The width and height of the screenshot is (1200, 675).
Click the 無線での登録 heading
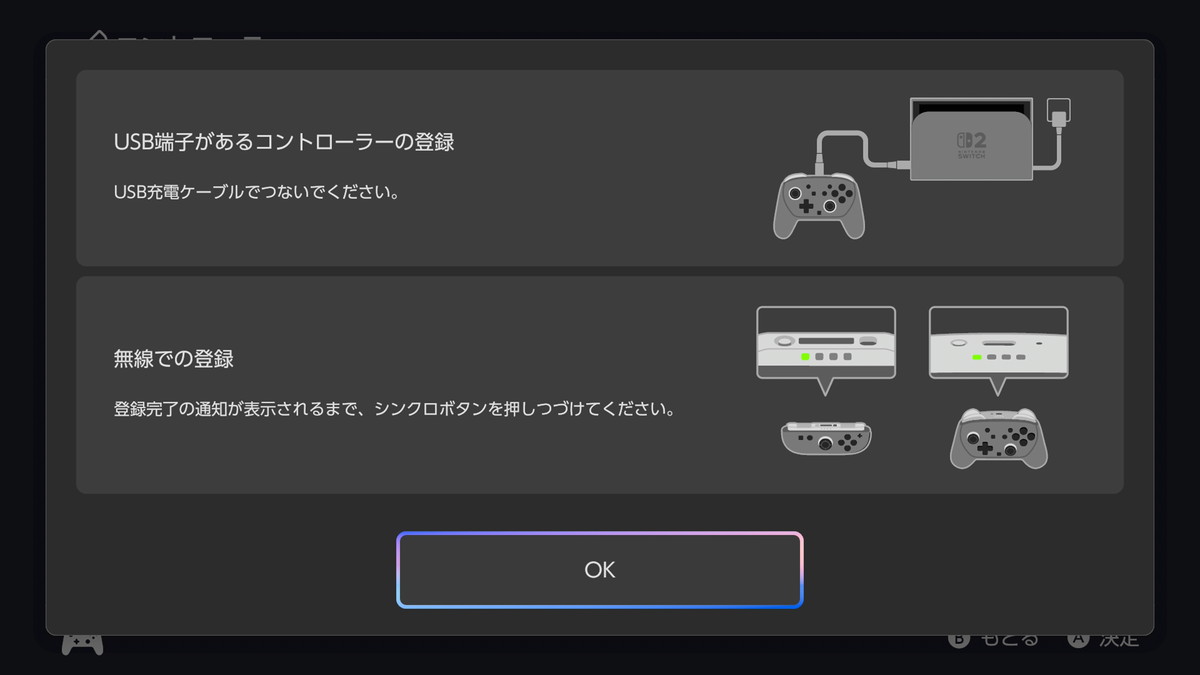pos(174,358)
